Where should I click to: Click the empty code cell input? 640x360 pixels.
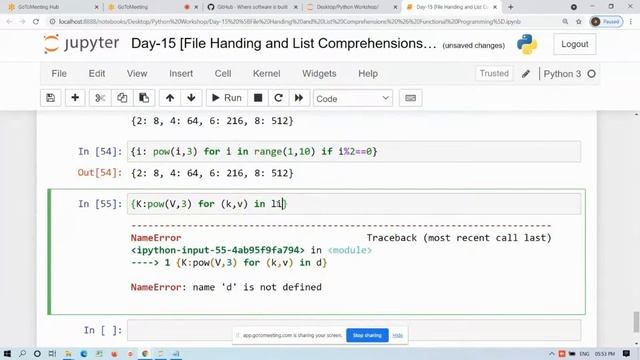pos(353,330)
